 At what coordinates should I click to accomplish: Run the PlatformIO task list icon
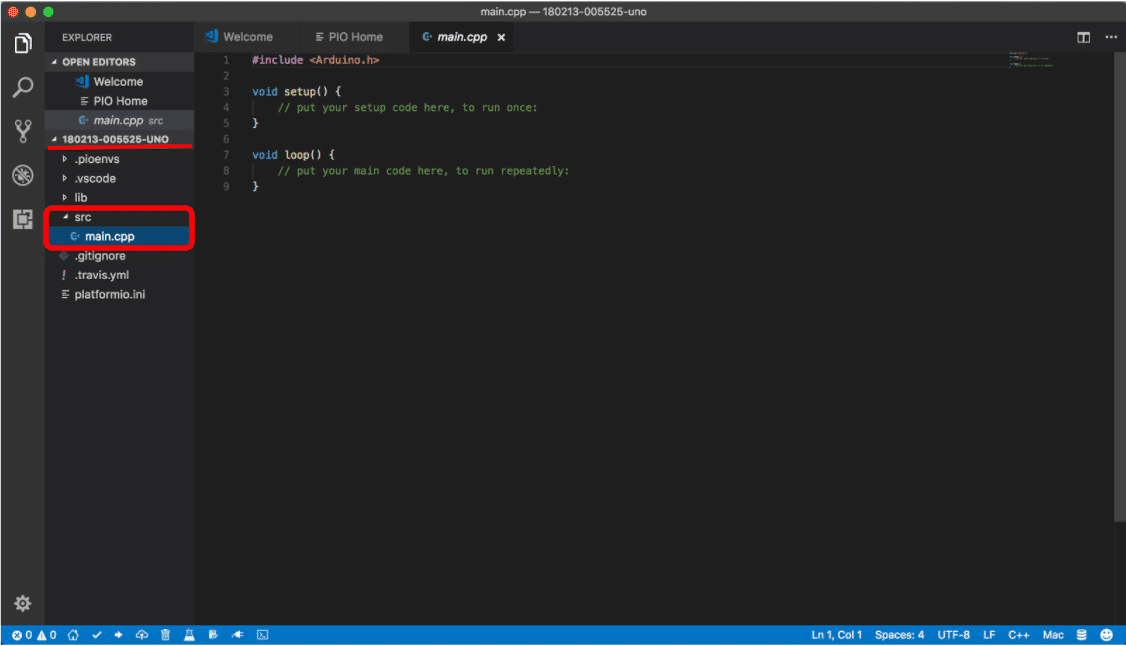[213, 635]
